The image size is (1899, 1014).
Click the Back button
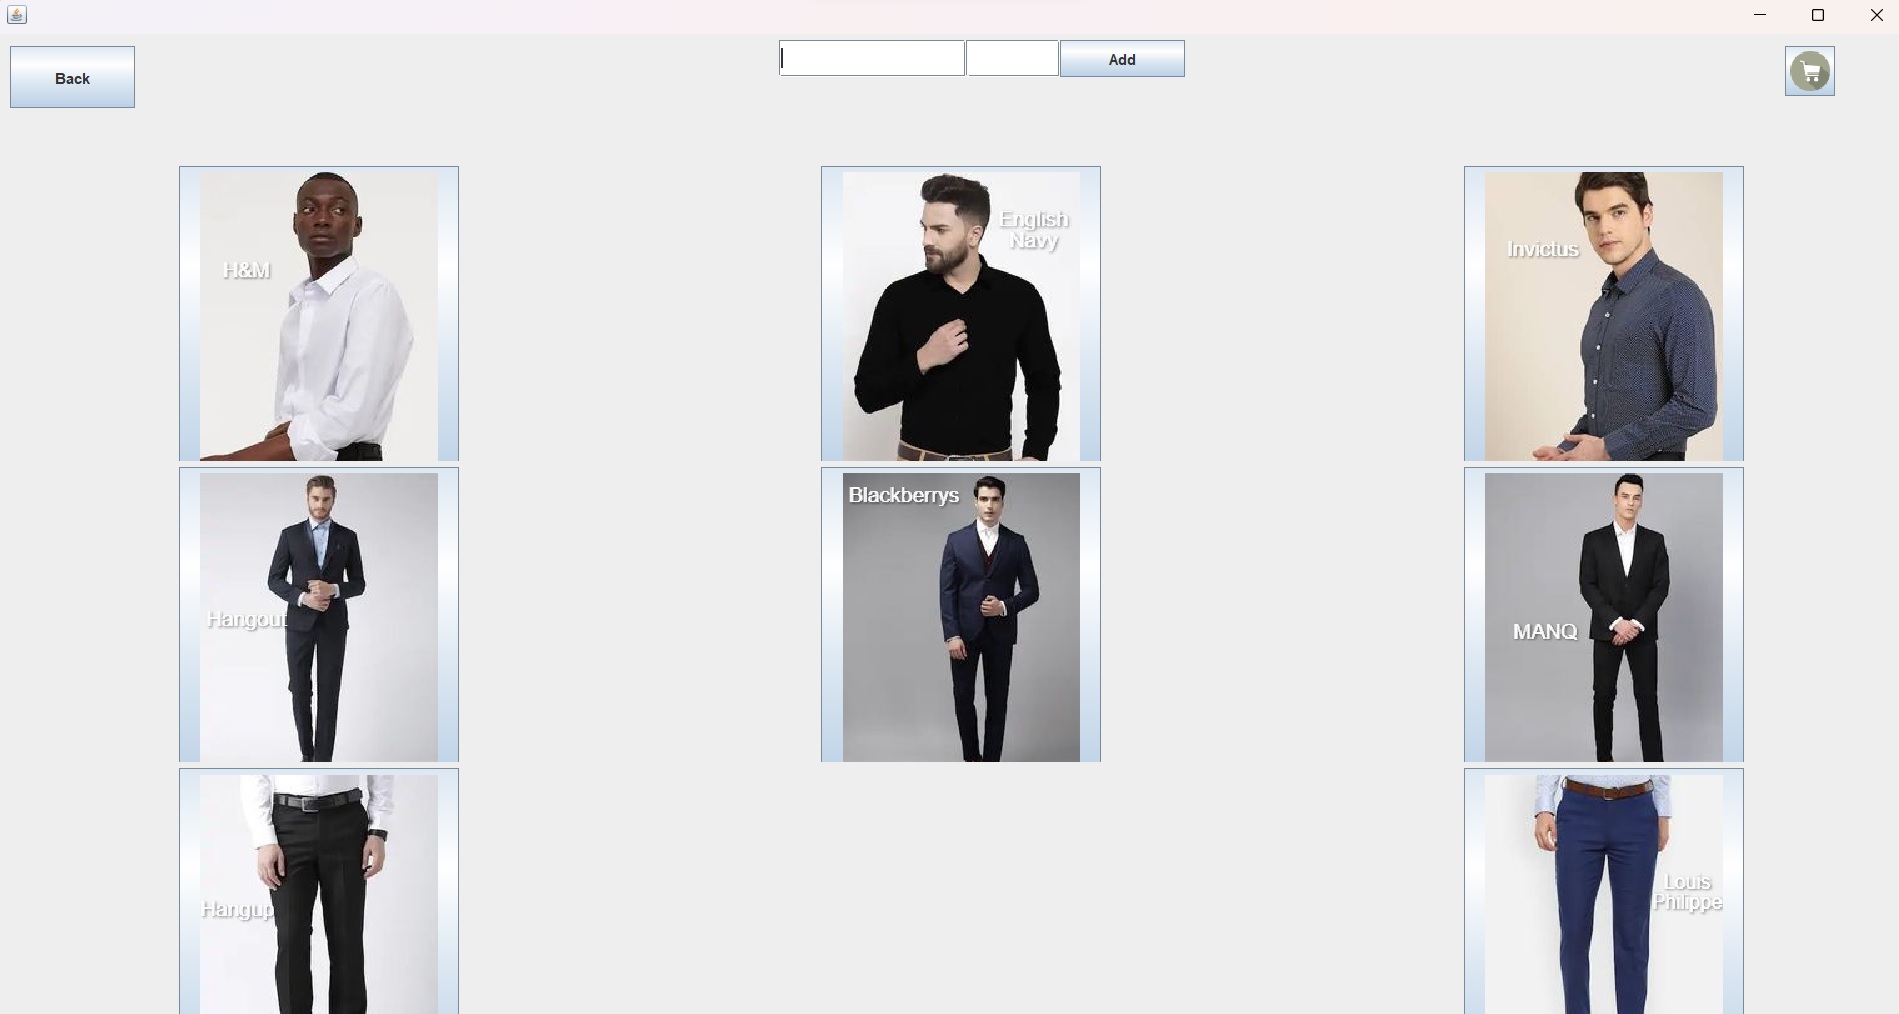click(71, 77)
